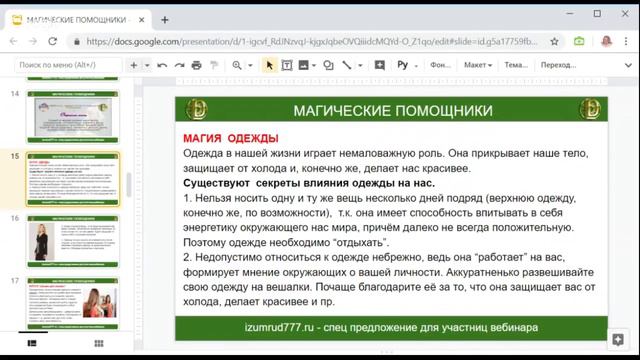Viewport: 640px width, 360px height.
Task: Click the menu search field
Action: [x=68, y=65]
